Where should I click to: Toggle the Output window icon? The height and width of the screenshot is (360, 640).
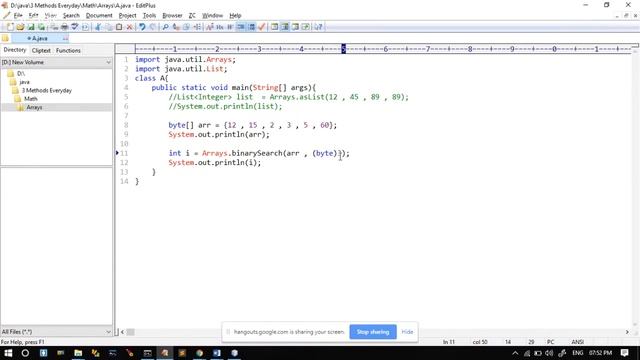coord(295,27)
